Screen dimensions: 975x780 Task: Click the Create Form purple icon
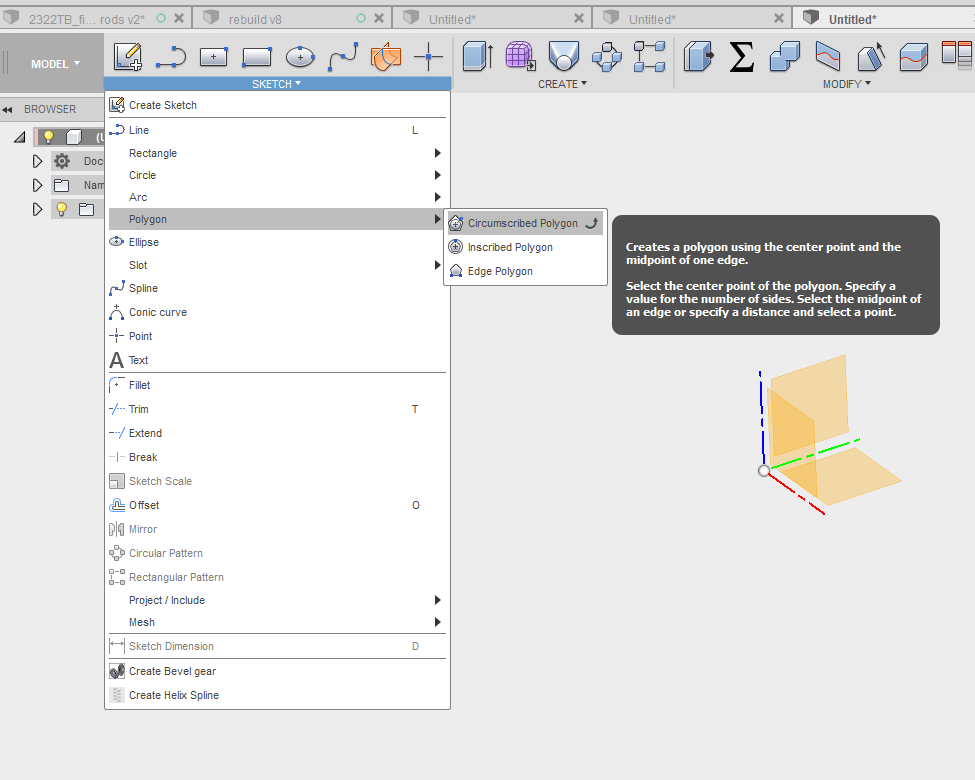pyautogui.click(x=519, y=58)
